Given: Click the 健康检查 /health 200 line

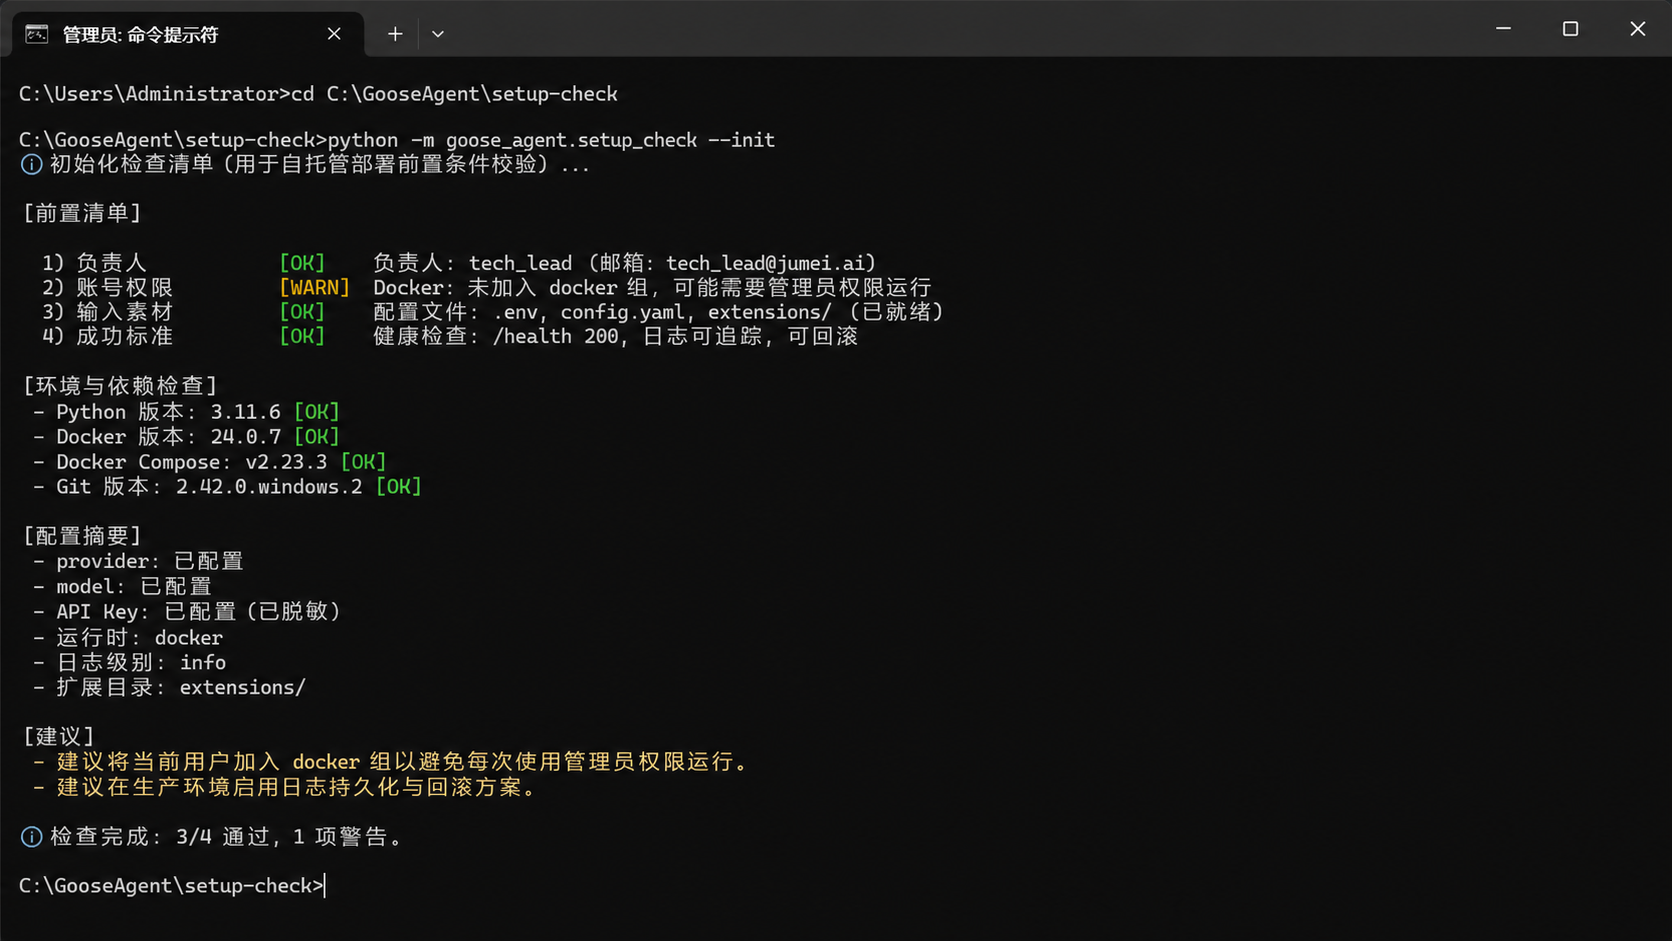Looking at the screenshot, I should (x=615, y=337).
